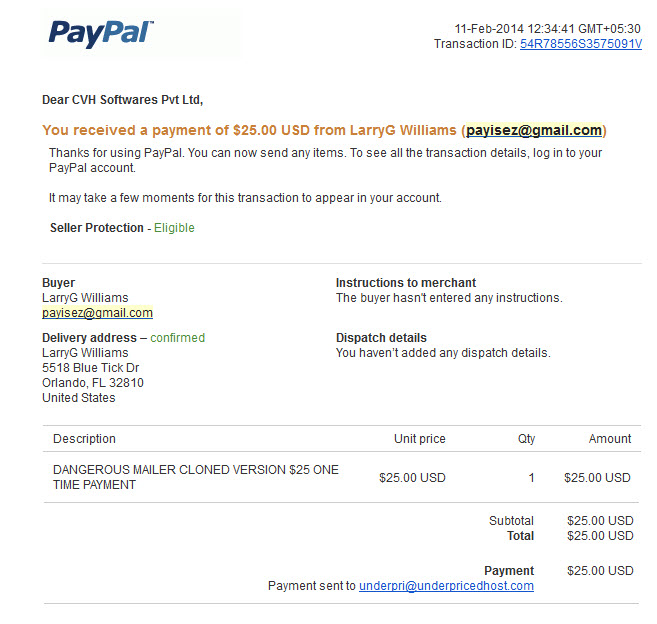657x624 pixels.
Task: Click the underpri@underpricedhost.com payment link
Action: coord(446,585)
